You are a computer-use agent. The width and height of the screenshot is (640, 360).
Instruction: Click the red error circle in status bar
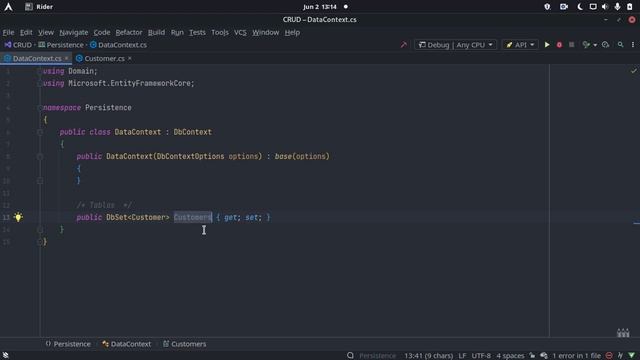coord(609,356)
